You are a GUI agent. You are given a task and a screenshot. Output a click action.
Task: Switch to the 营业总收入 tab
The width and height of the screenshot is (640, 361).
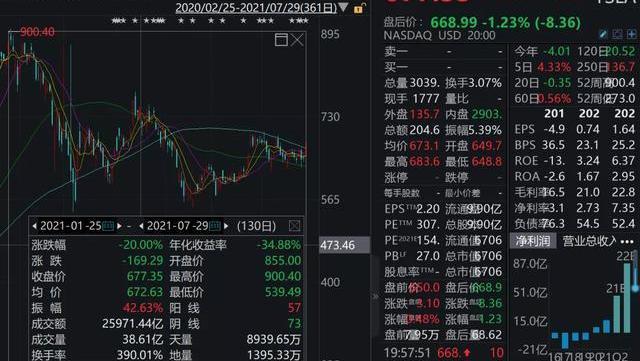click(589, 241)
